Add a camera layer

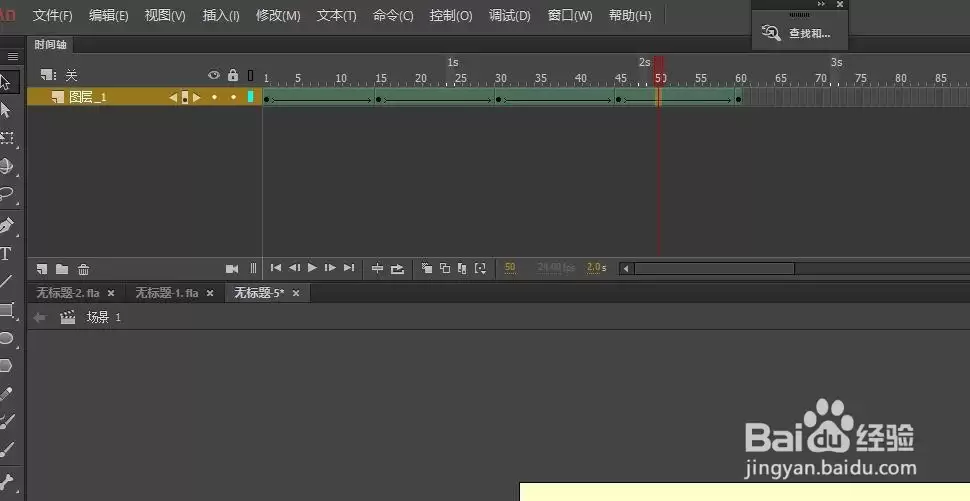pyautogui.click(x=232, y=268)
